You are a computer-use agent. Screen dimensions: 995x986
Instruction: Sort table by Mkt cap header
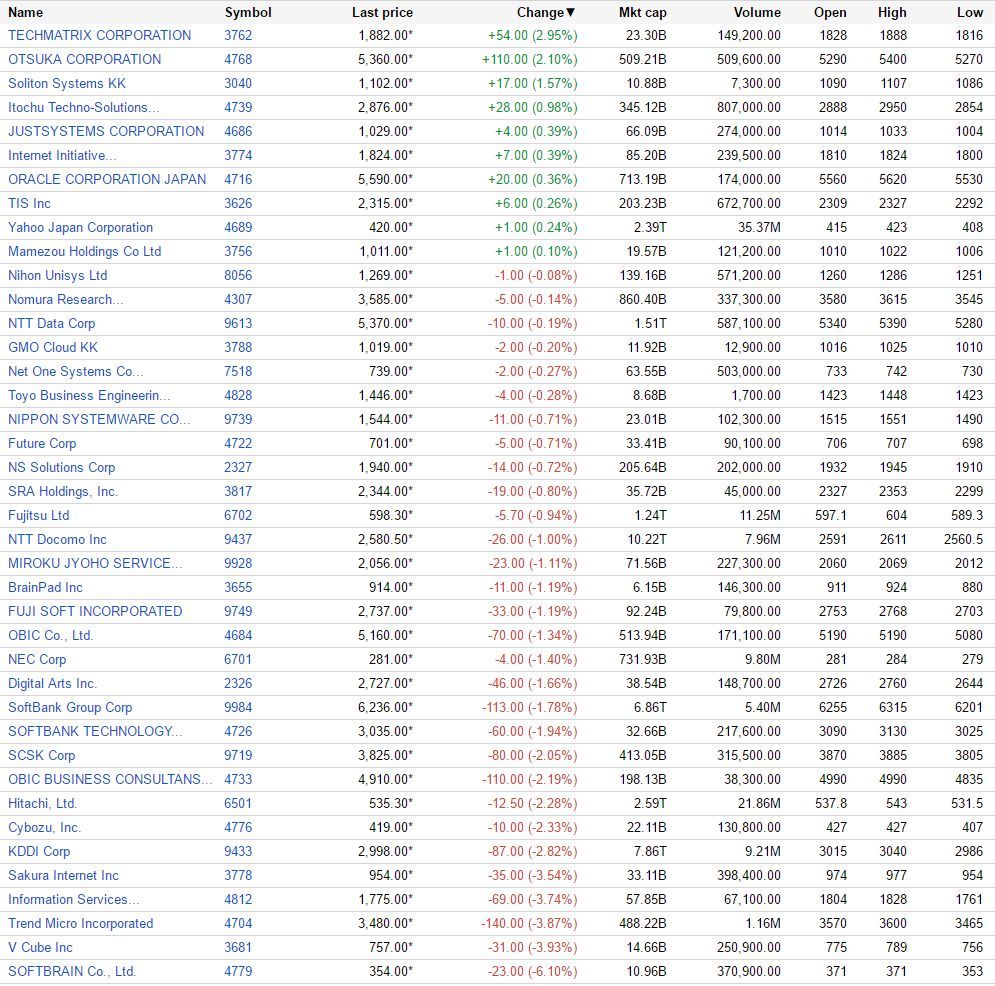(642, 12)
